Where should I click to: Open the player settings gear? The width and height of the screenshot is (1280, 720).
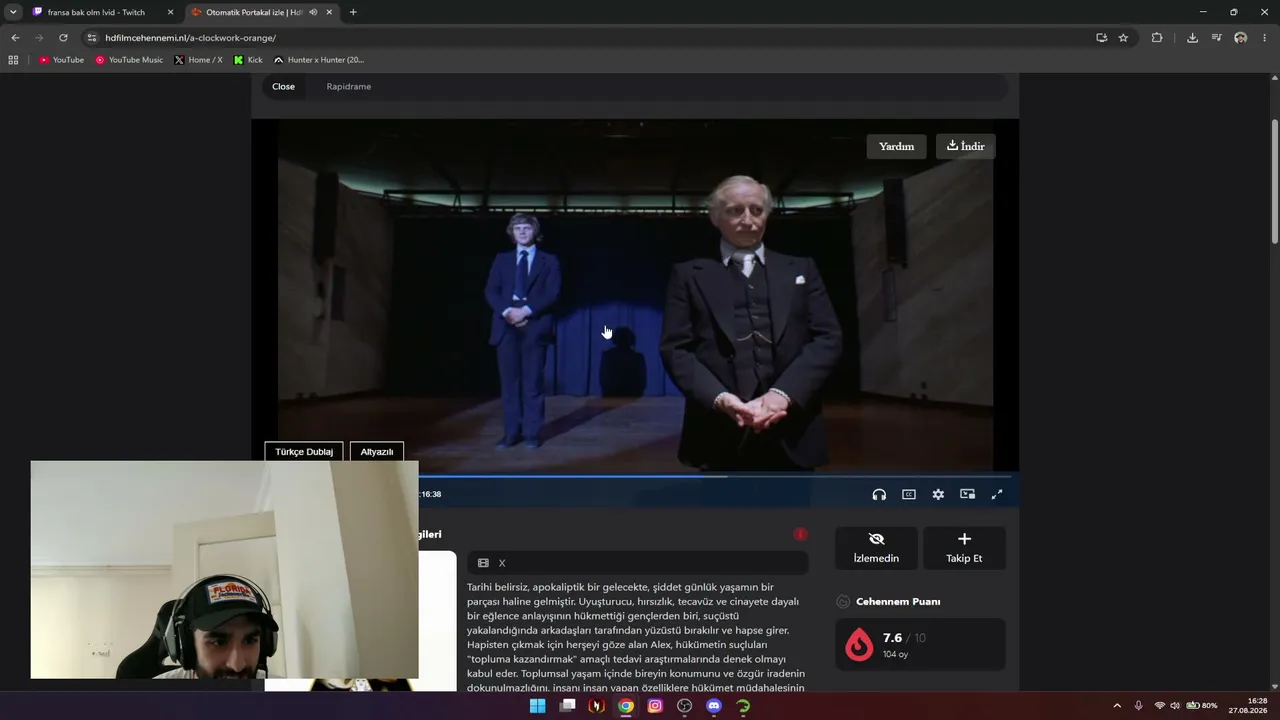(938, 494)
